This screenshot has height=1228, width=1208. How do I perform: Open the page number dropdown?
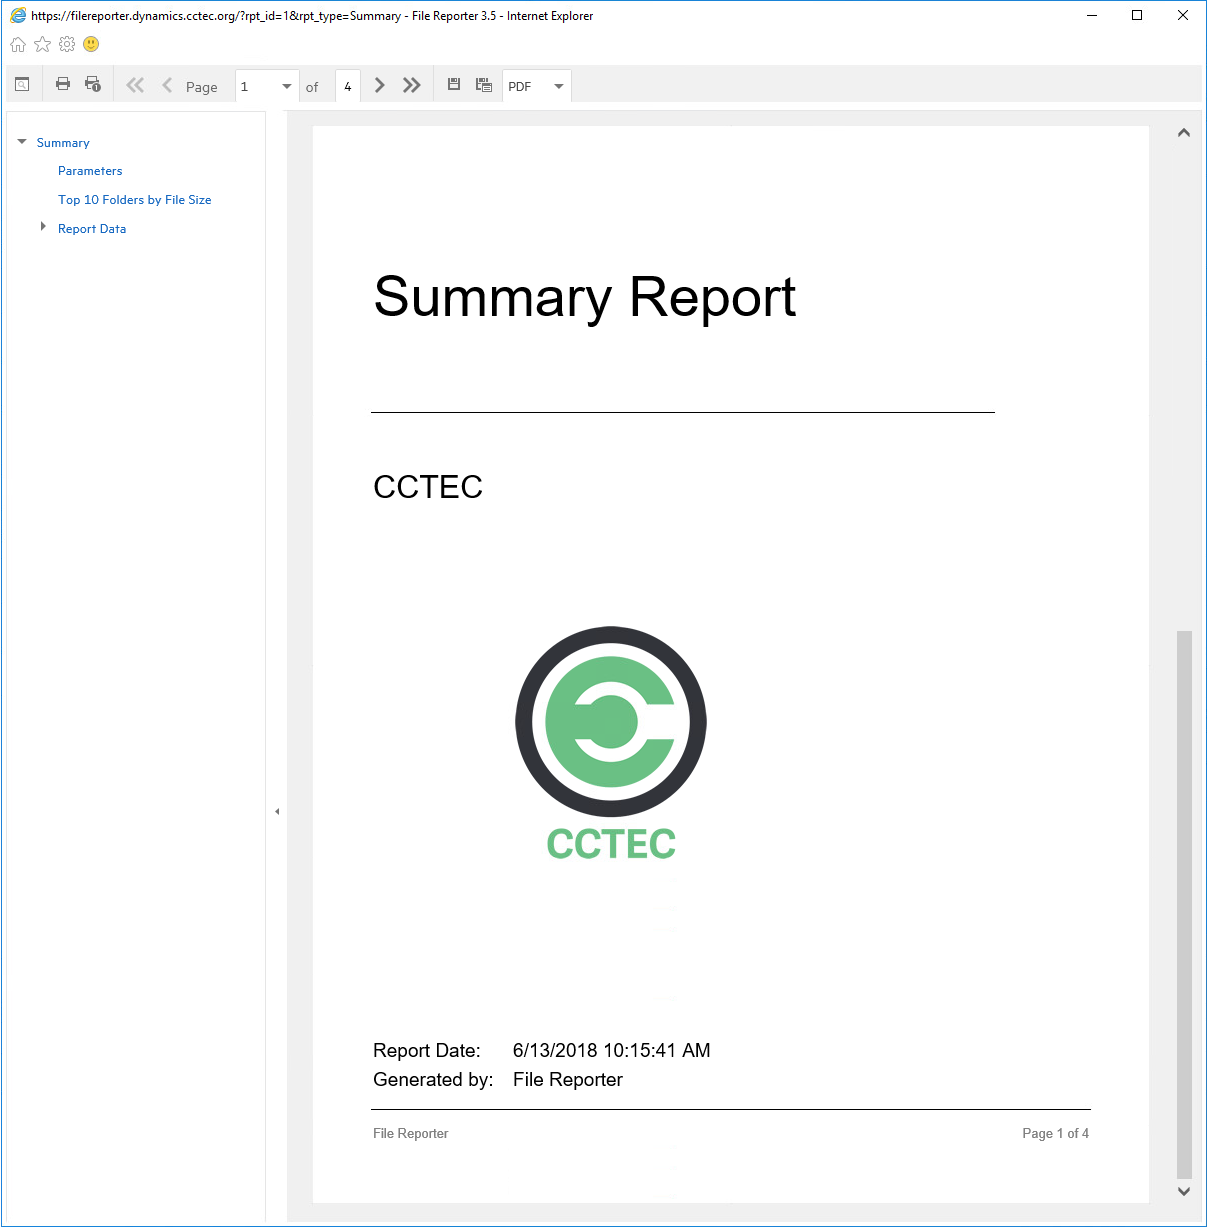[287, 86]
